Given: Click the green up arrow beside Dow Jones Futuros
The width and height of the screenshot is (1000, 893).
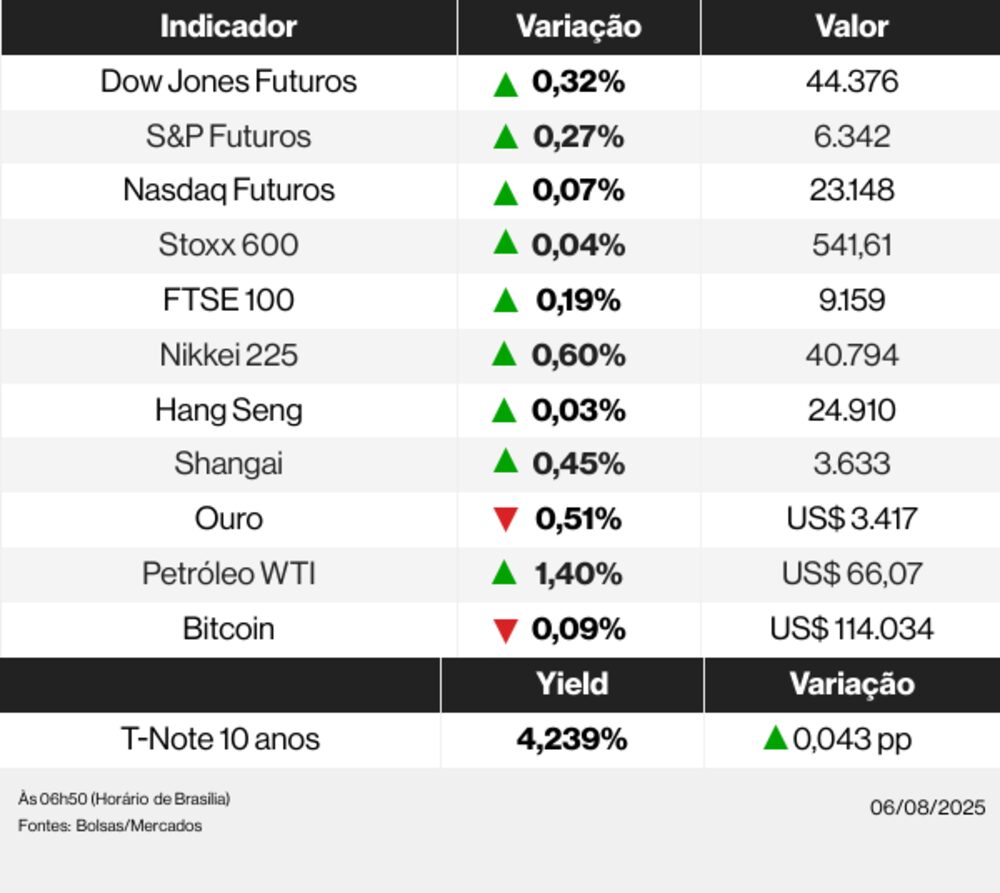Looking at the screenshot, I should click(506, 84).
